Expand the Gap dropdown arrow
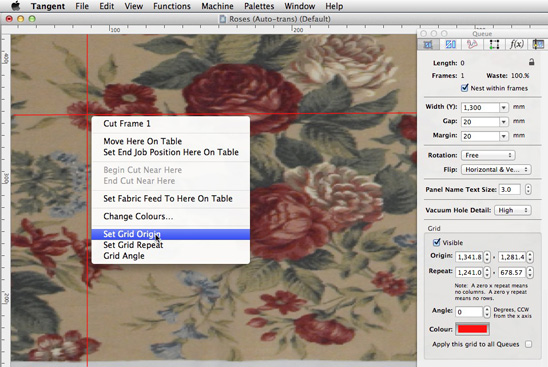Screen dimensions: 548x367 [x=503, y=122]
